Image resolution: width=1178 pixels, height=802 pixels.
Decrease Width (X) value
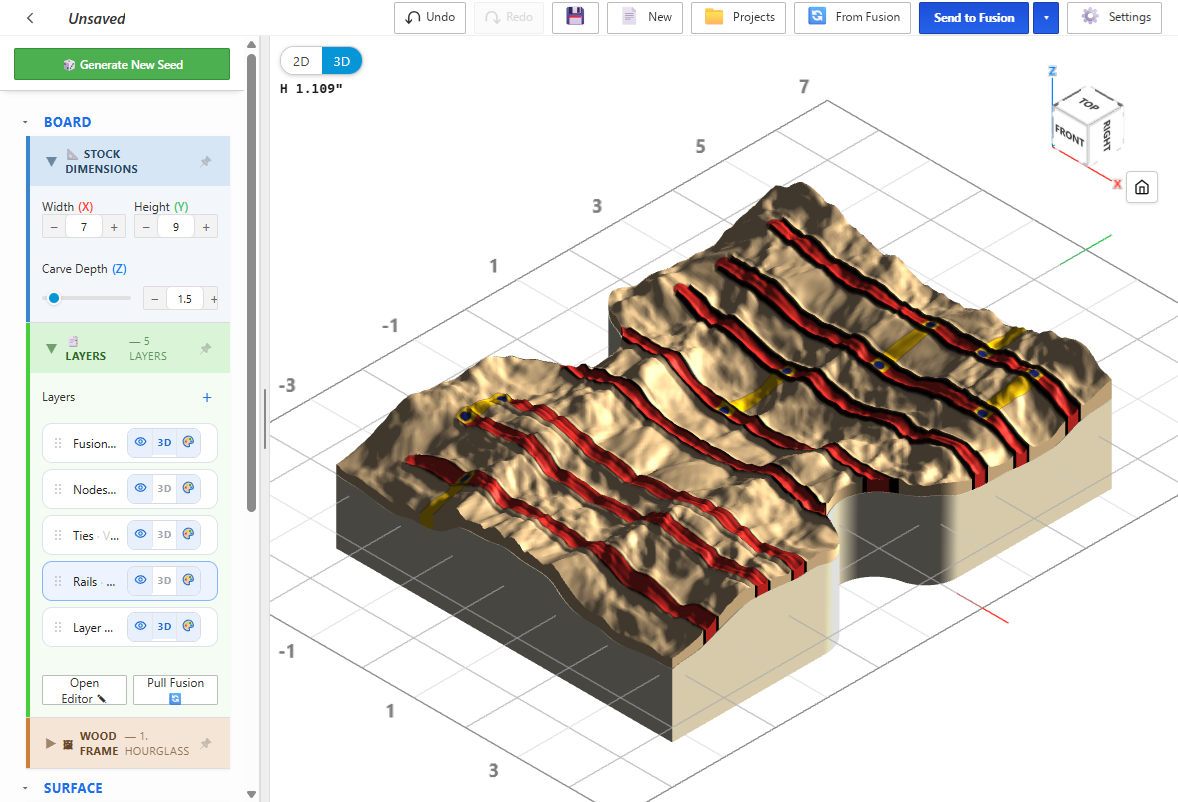(x=54, y=227)
